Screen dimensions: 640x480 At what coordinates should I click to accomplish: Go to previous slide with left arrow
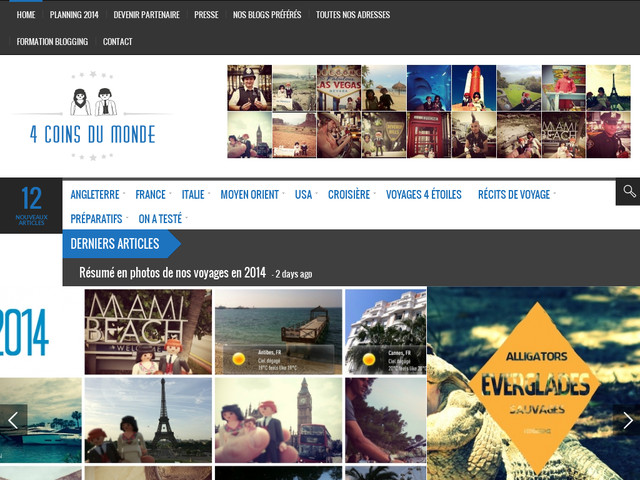[13, 420]
